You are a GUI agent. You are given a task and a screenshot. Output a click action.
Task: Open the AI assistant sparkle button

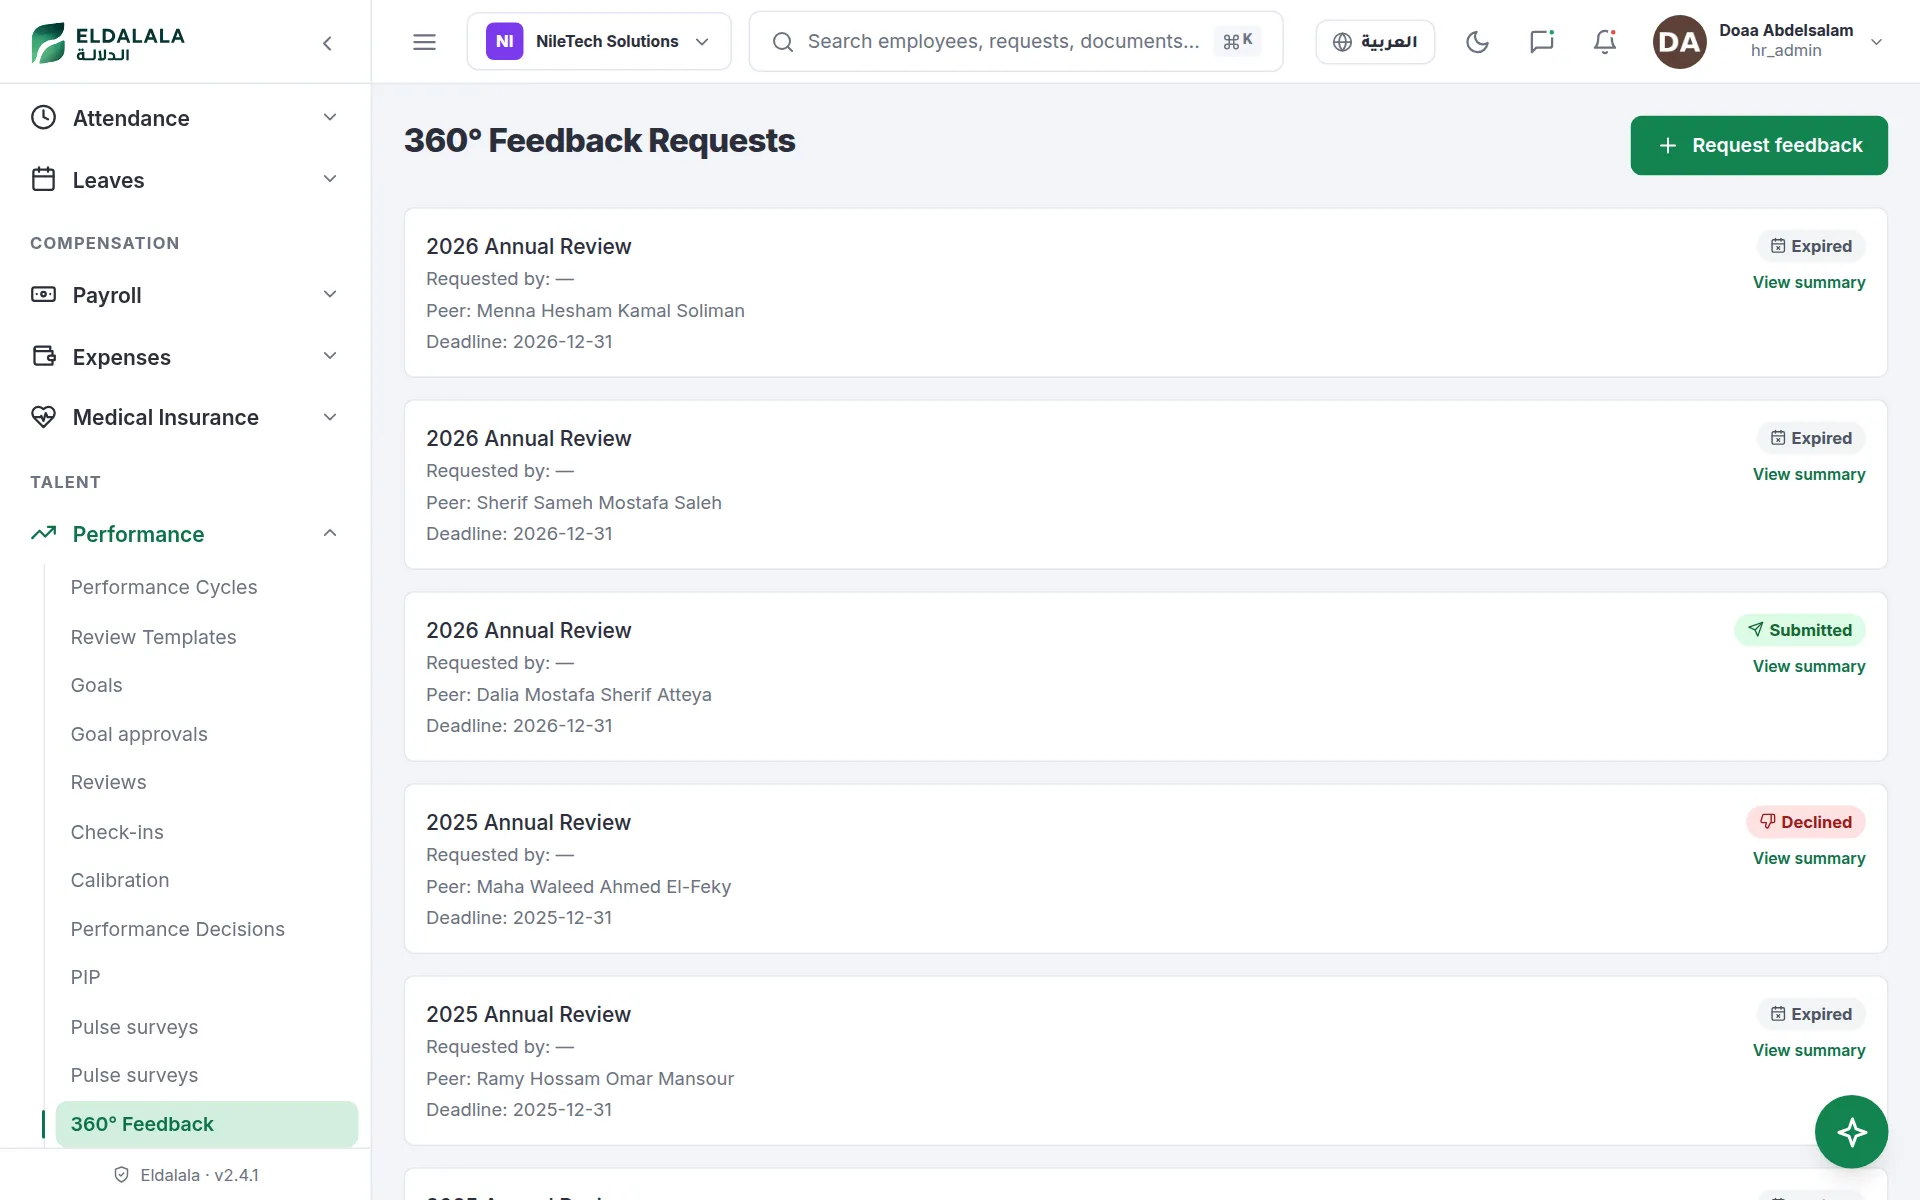(x=1851, y=1132)
